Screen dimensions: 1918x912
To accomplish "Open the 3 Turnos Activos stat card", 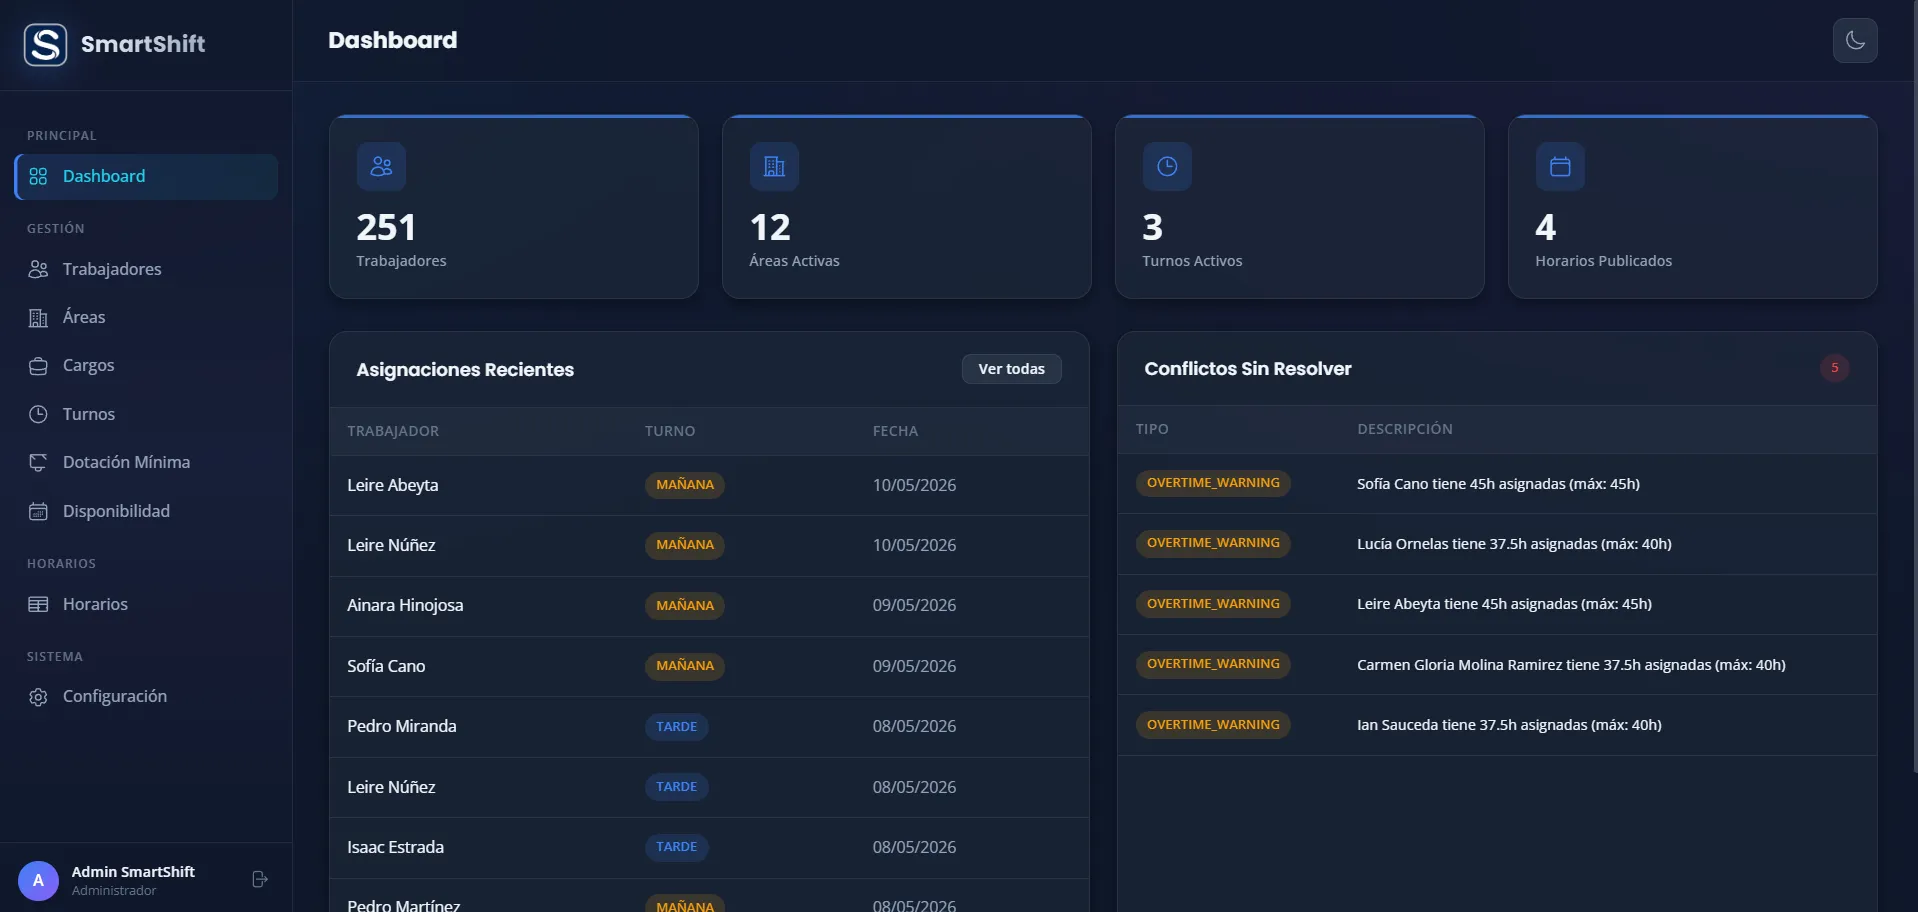I will pyautogui.click(x=1300, y=207).
